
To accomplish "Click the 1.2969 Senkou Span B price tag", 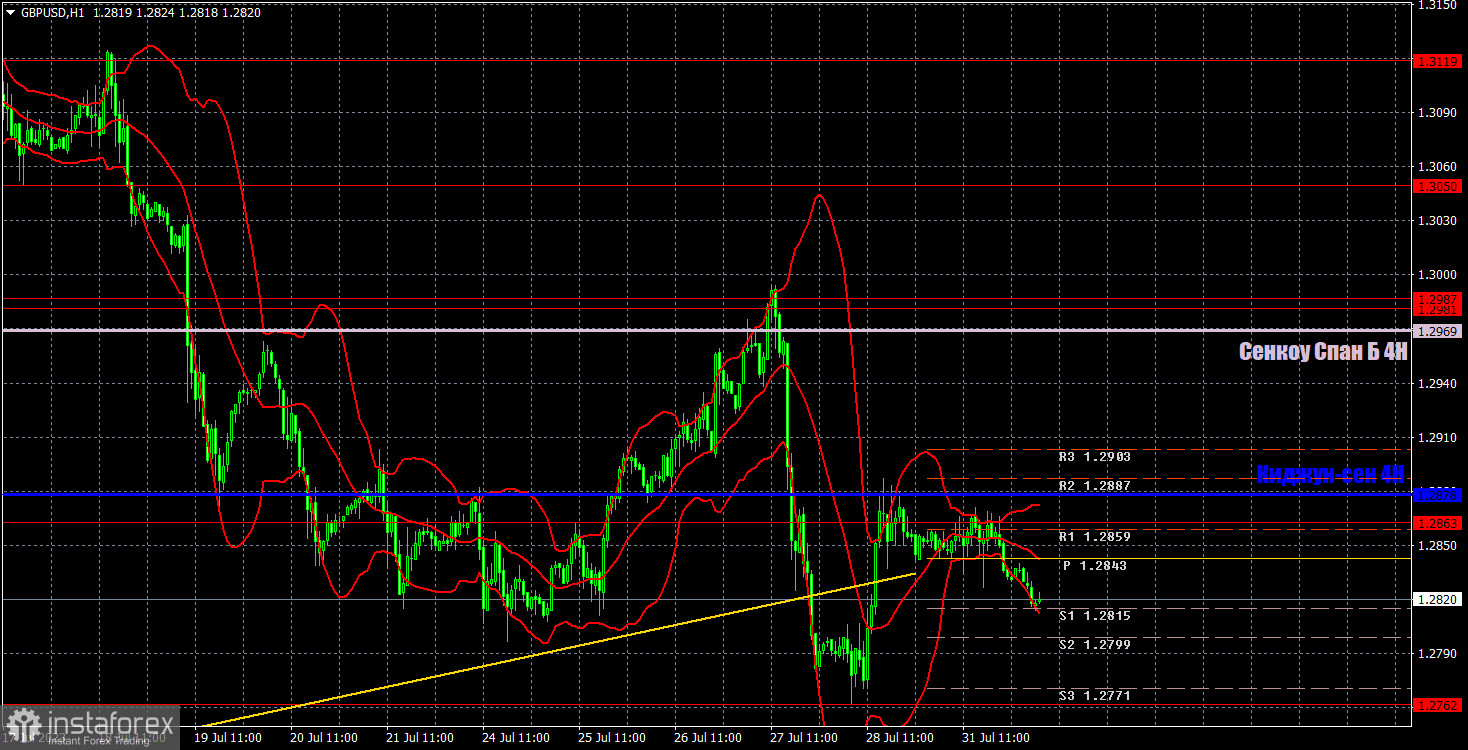I will pos(1439,330).
